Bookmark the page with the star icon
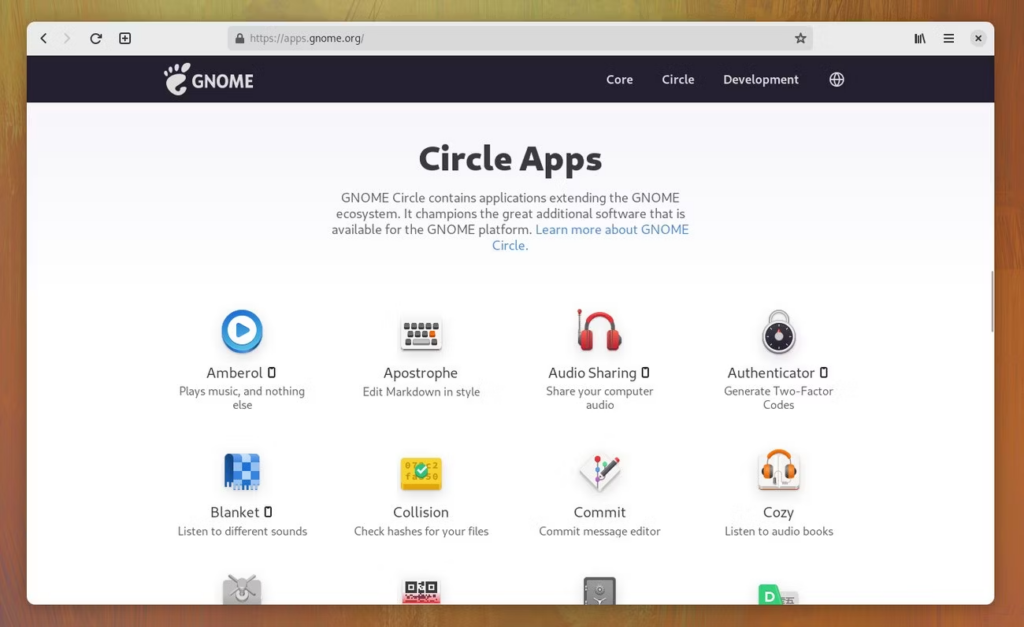Viewport: 1024px width, 627px height. (800, 39)
